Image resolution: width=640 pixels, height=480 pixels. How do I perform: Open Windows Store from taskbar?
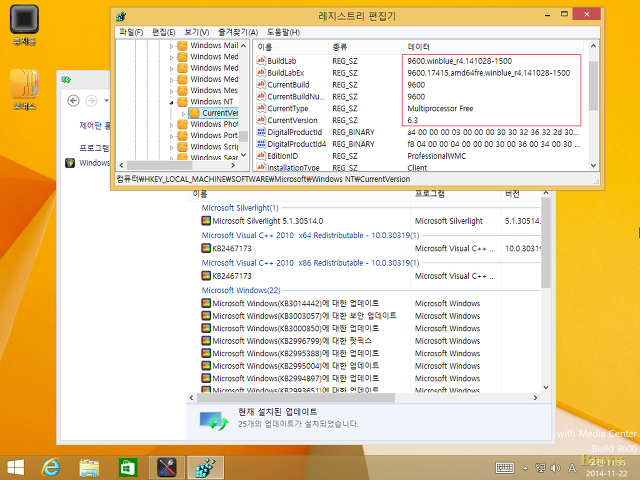point(127,467)
